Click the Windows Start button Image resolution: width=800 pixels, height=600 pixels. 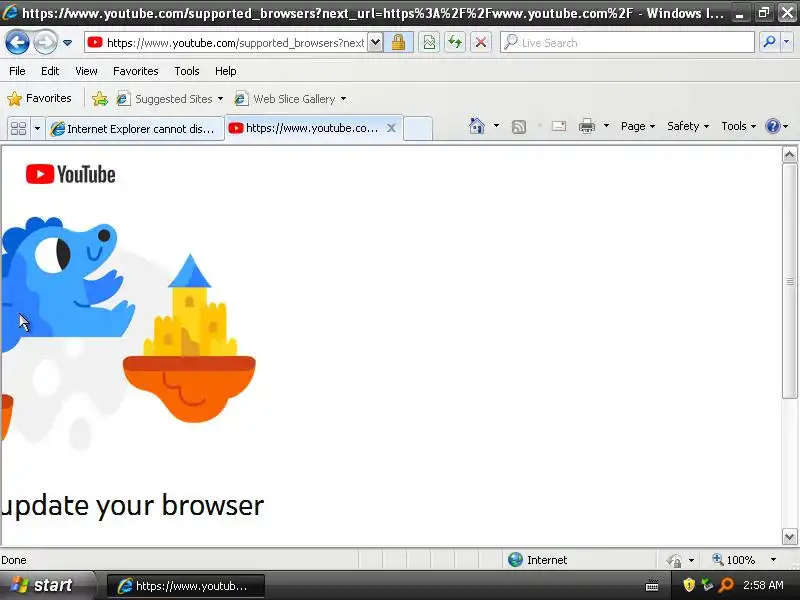click(47, 585)
